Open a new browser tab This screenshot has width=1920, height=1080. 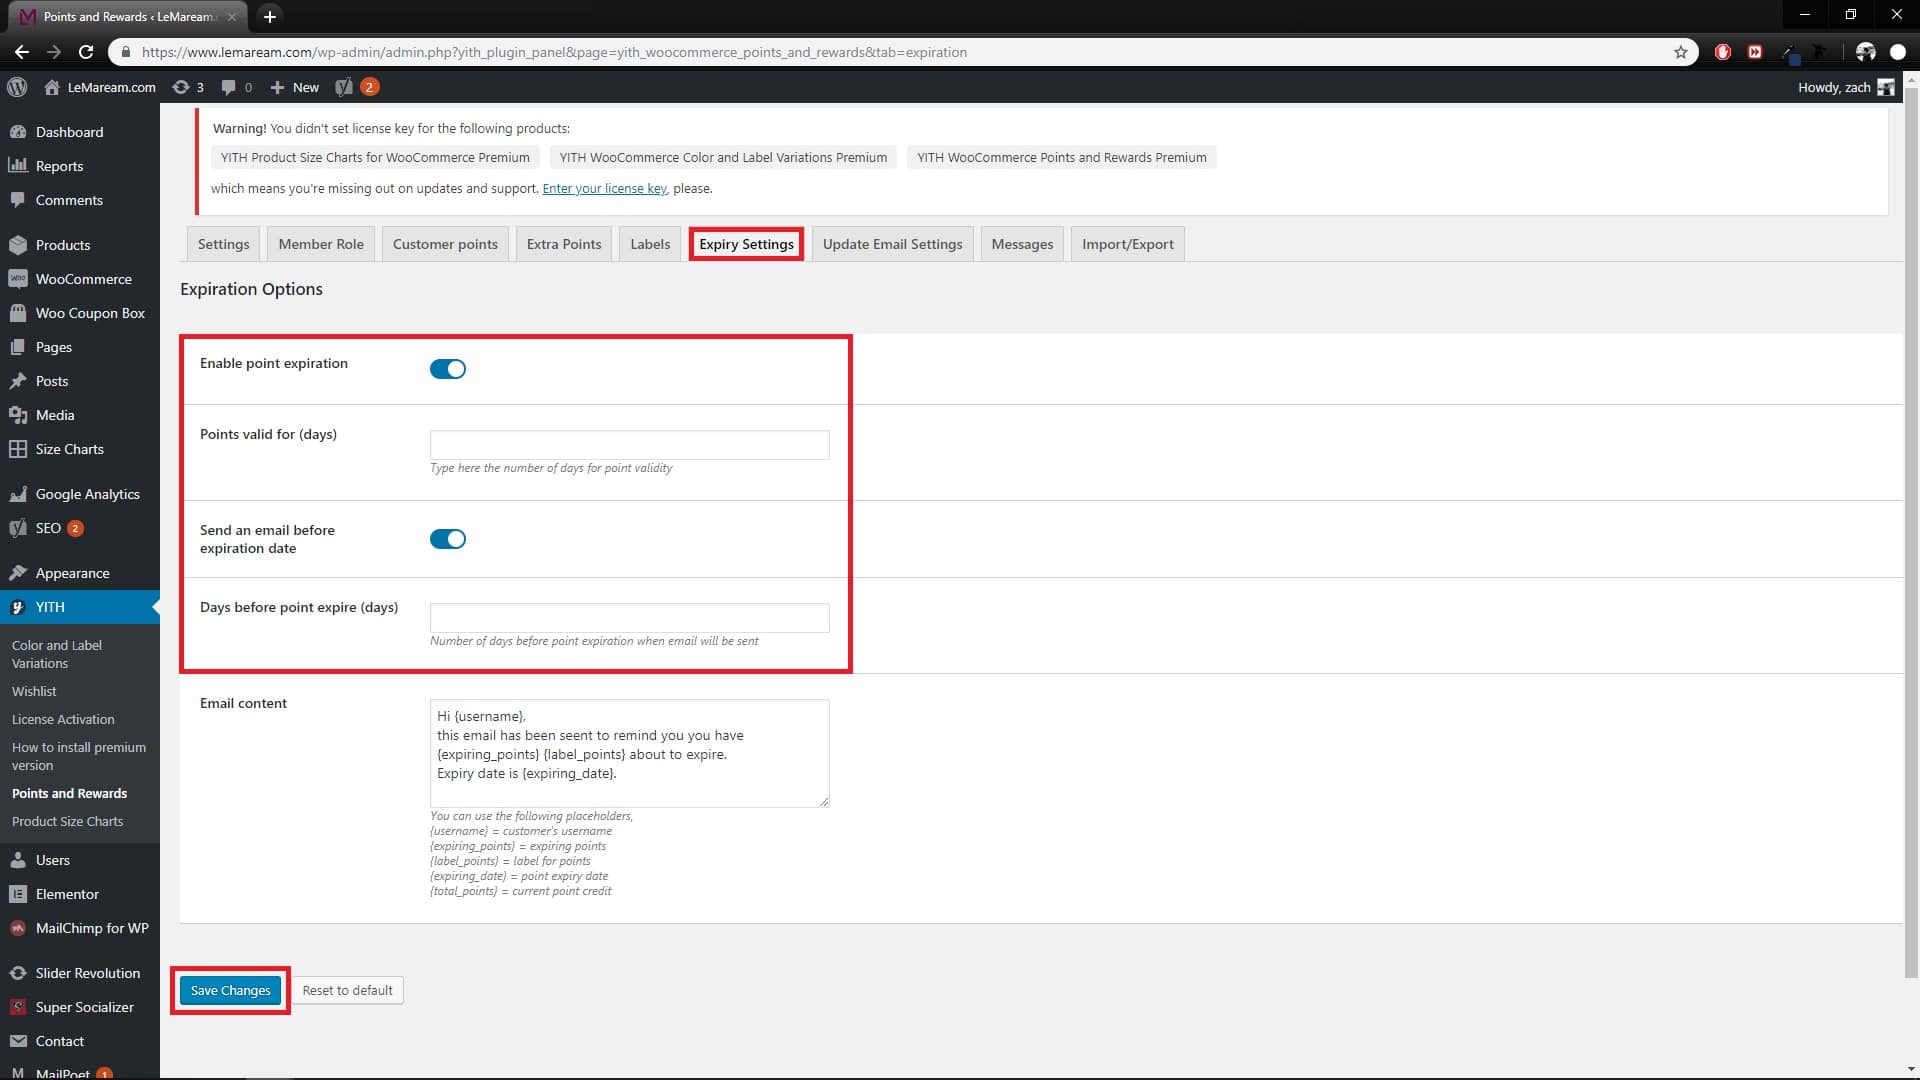coord(269,16)
